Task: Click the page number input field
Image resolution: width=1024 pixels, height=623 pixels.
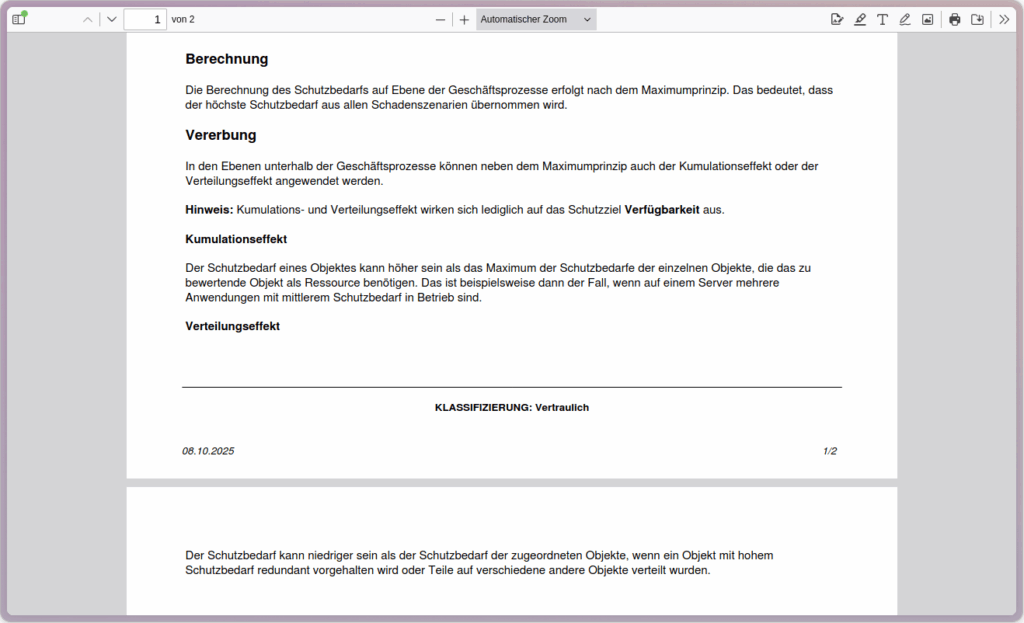Action: coord(145,19)
